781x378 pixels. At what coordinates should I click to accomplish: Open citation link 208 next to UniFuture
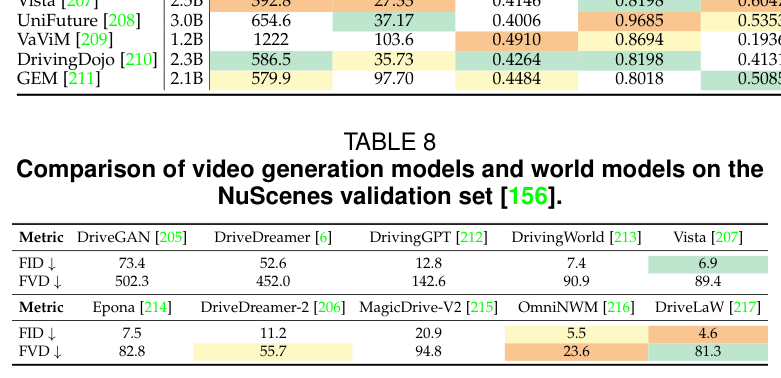[122, 21]
